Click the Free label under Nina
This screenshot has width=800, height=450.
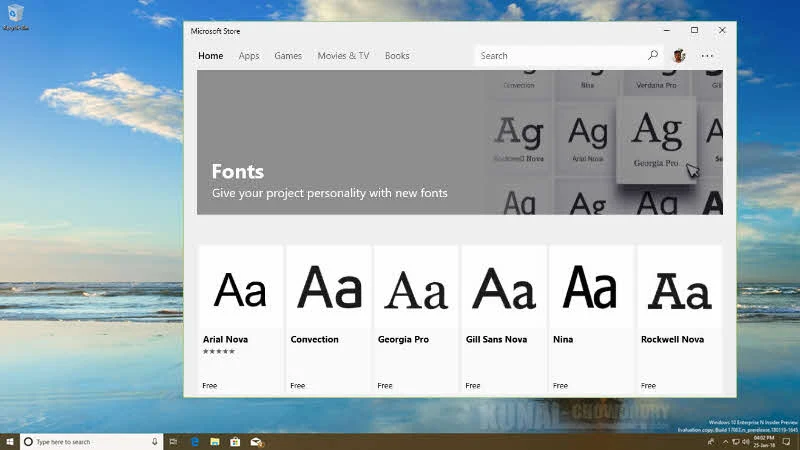[x=560, y=386]
